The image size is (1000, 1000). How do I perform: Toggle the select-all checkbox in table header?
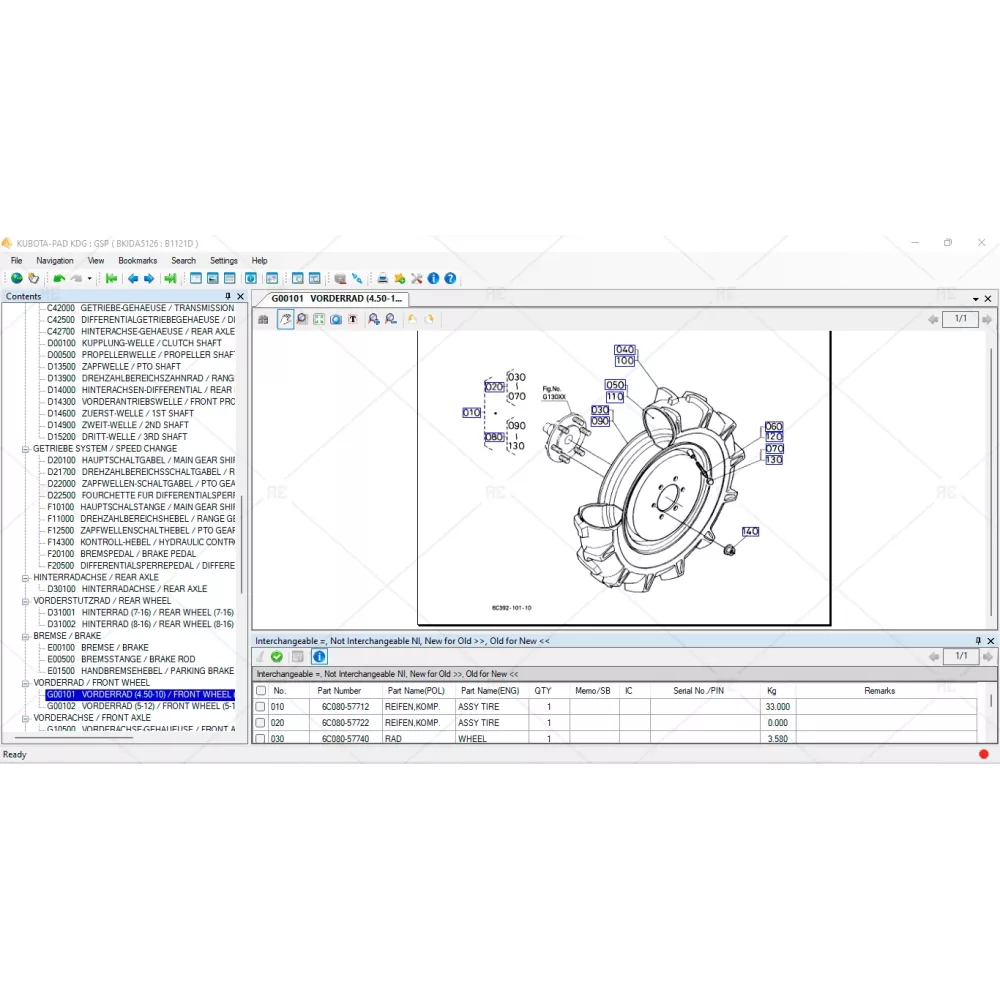tap(261, 690)
